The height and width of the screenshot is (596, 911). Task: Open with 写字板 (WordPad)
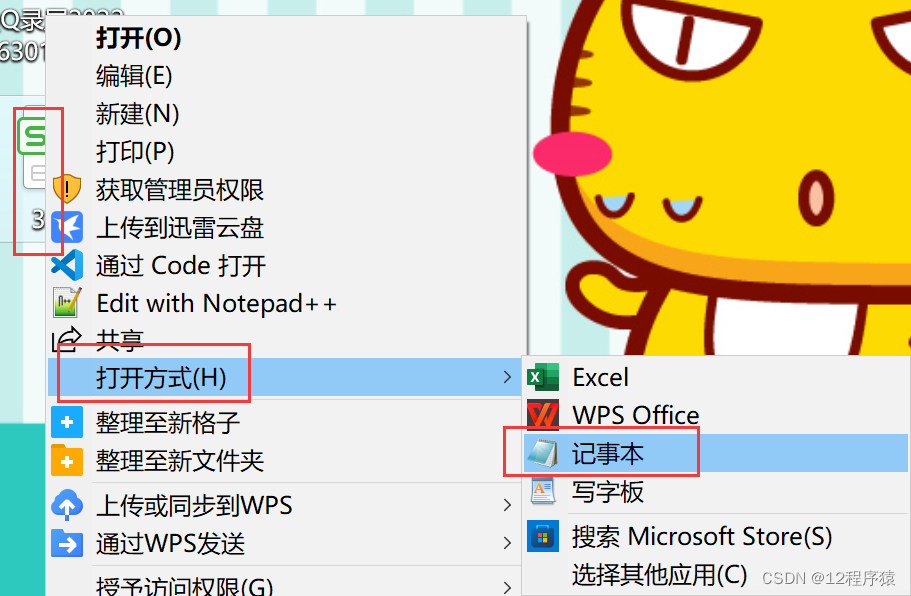coord(716,491)
